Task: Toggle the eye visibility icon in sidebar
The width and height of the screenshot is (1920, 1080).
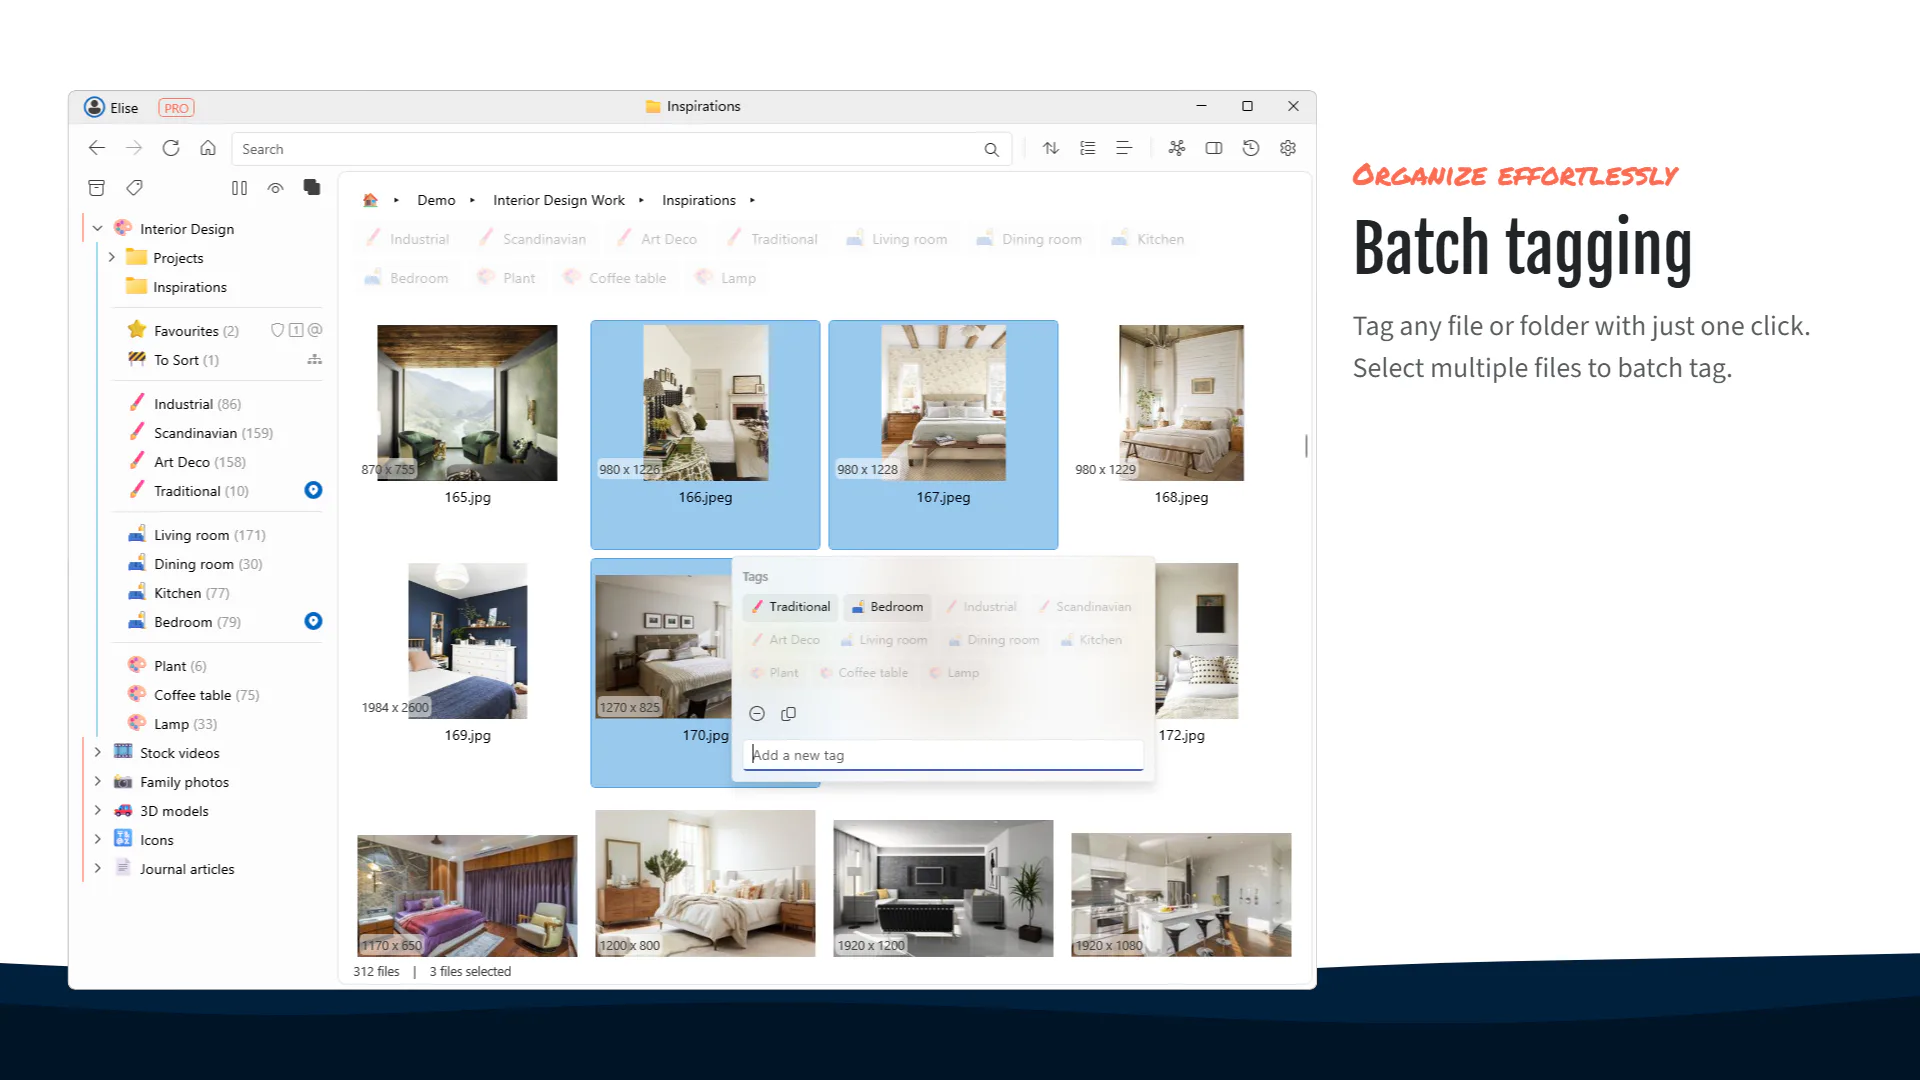Action: [276, 187]
